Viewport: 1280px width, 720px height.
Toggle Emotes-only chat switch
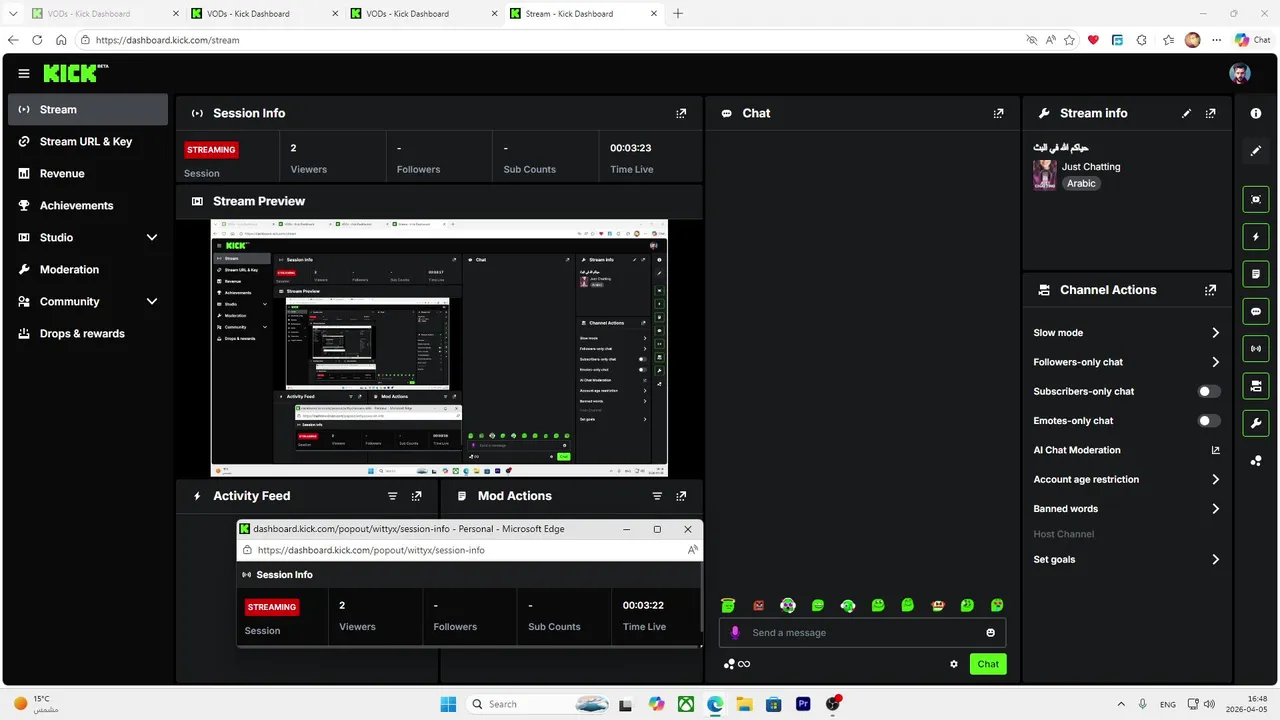pos(1210,421)
